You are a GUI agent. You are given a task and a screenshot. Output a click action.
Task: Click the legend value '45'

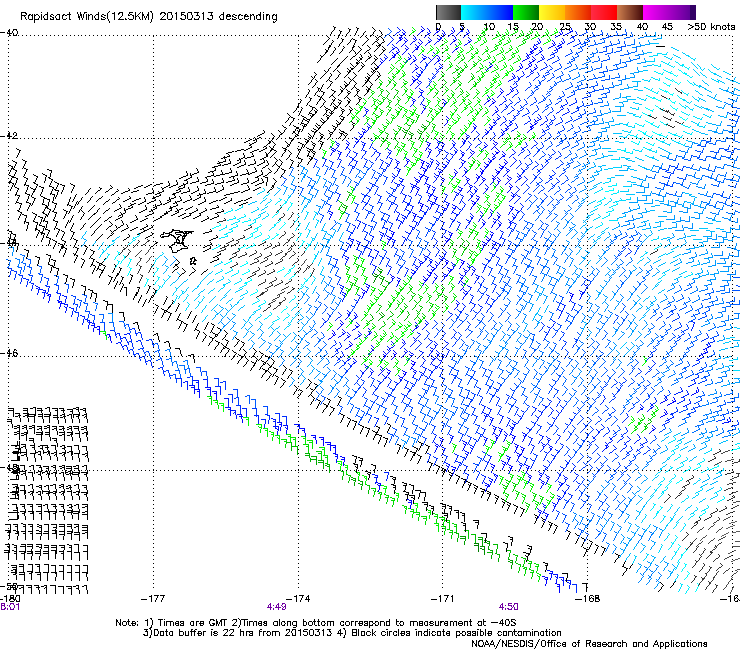tap(667, 27)
